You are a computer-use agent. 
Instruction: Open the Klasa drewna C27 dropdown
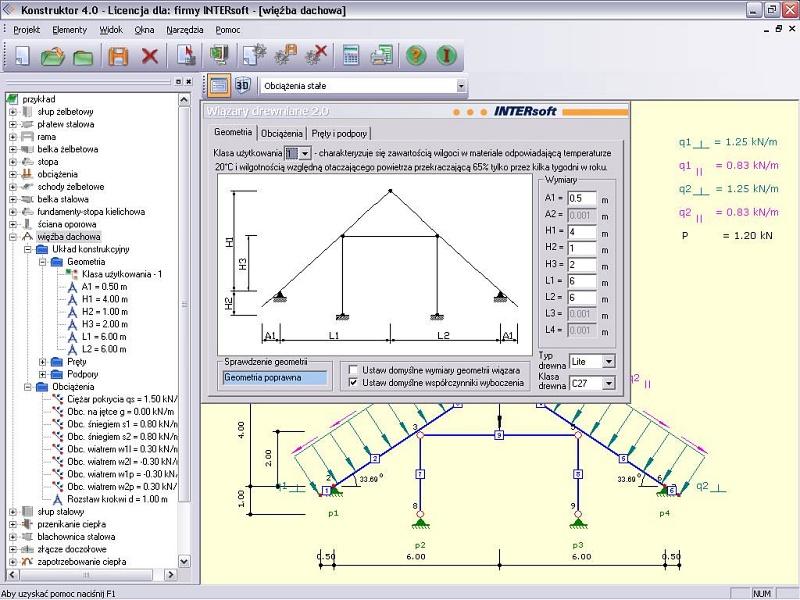pyautogui.click(x=608, y=383)
